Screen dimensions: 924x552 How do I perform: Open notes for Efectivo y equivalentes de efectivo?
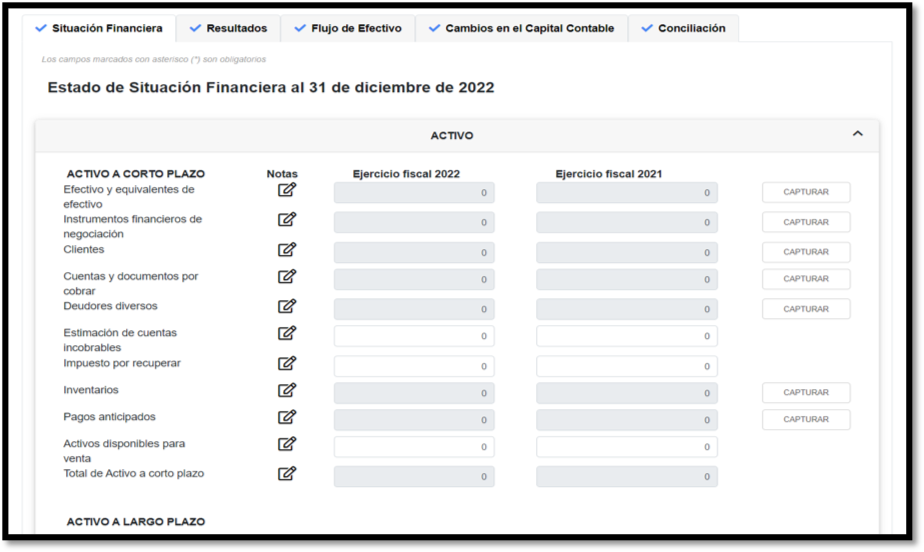pyautogui.click(x=287, y=190)
